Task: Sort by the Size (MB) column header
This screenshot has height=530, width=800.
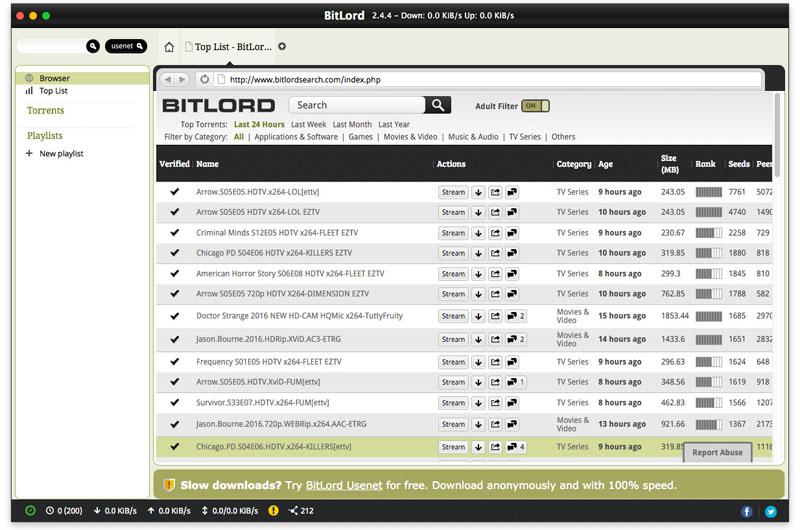Action: 669,164
